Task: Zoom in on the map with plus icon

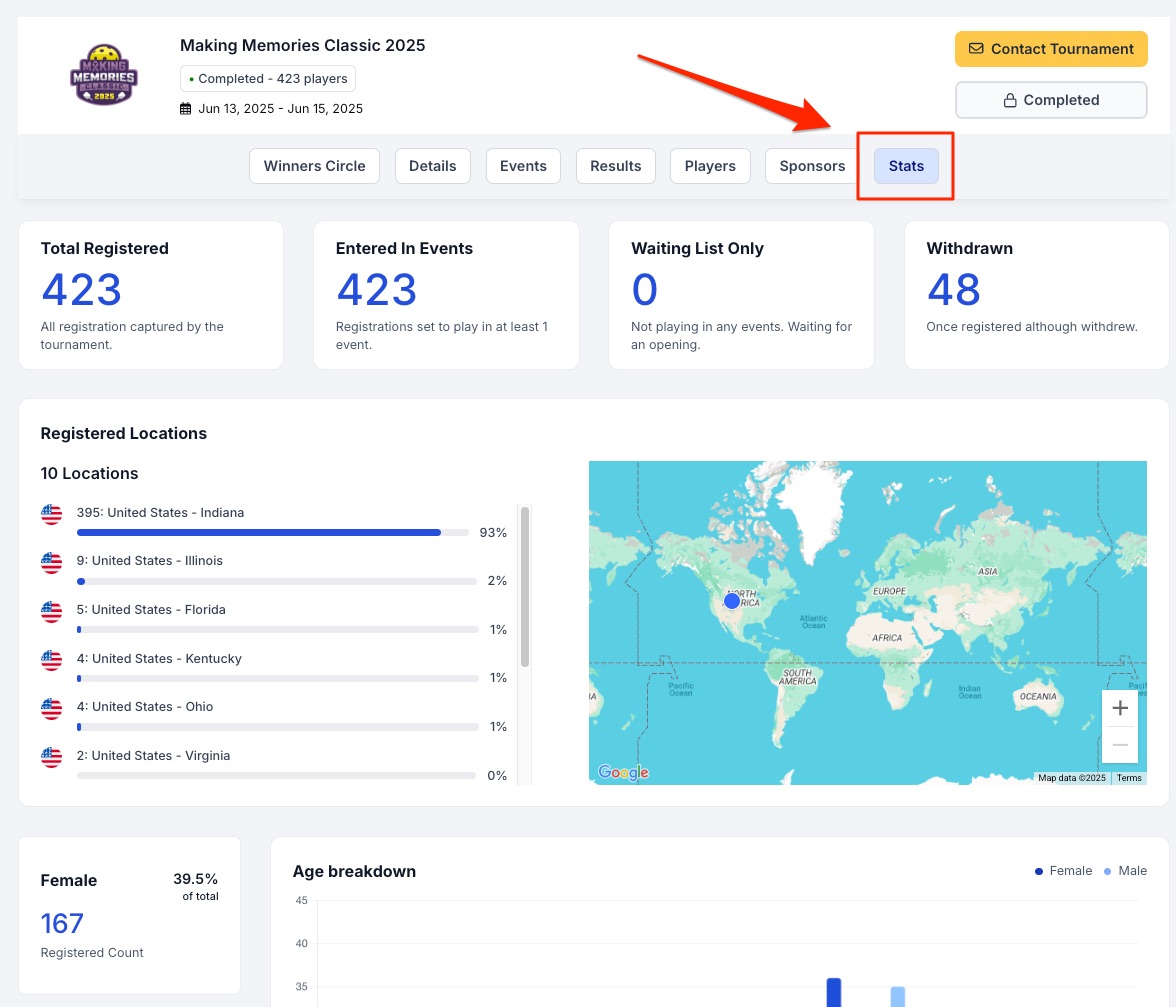Action: [x=1120, y=708]
